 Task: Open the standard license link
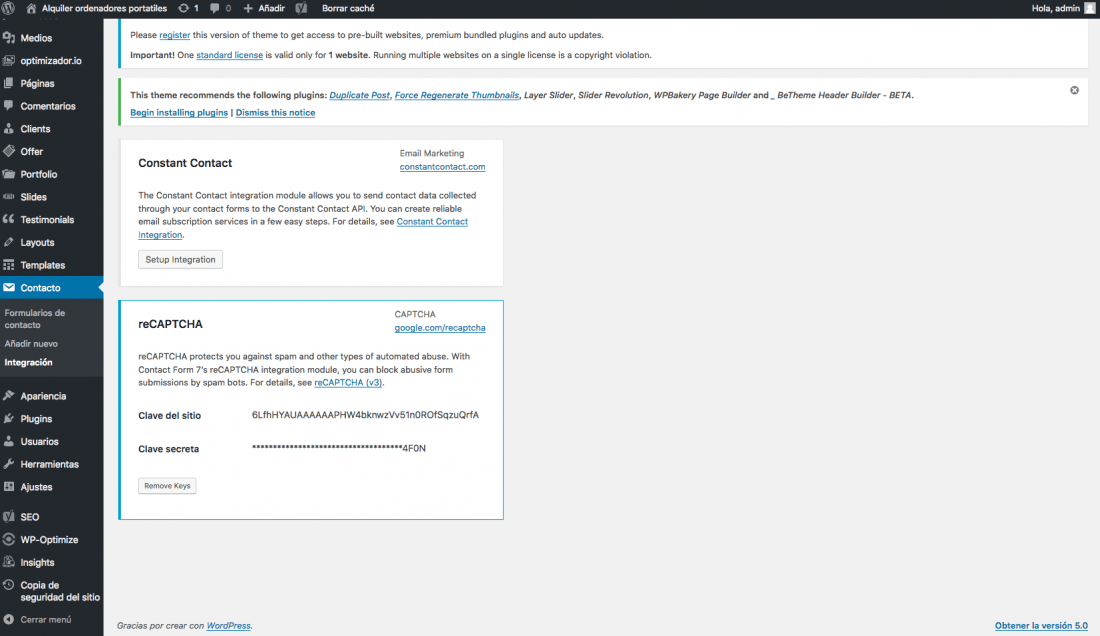point(229,55)
